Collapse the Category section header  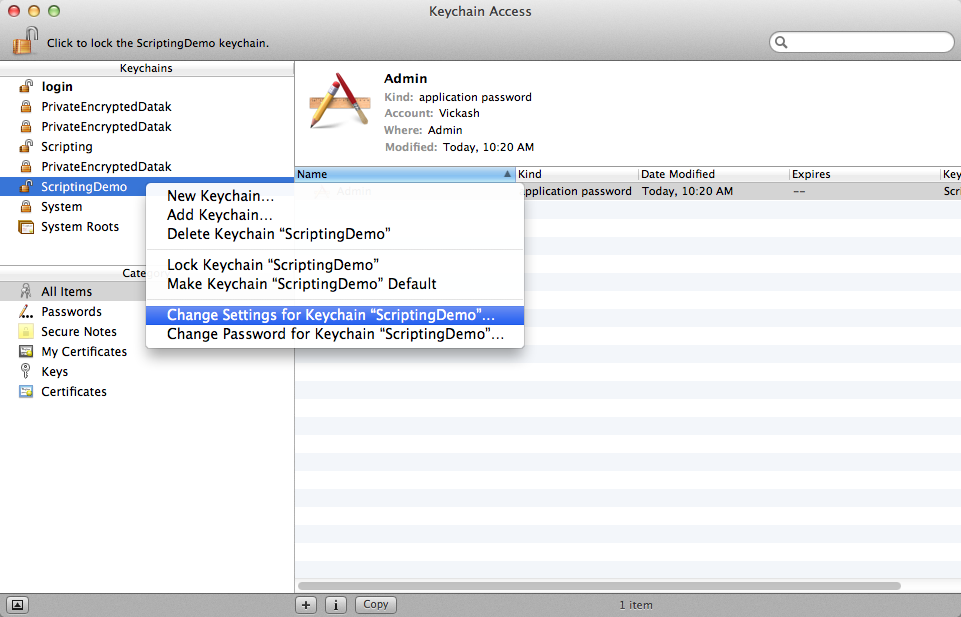click(x=135, y=273)
